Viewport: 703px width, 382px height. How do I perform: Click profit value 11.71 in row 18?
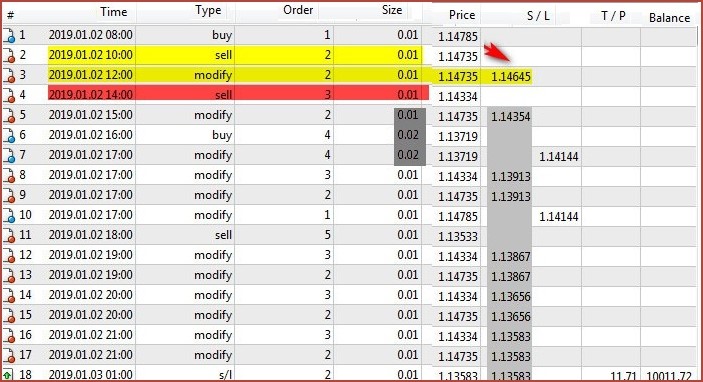[x=623, y=376]
